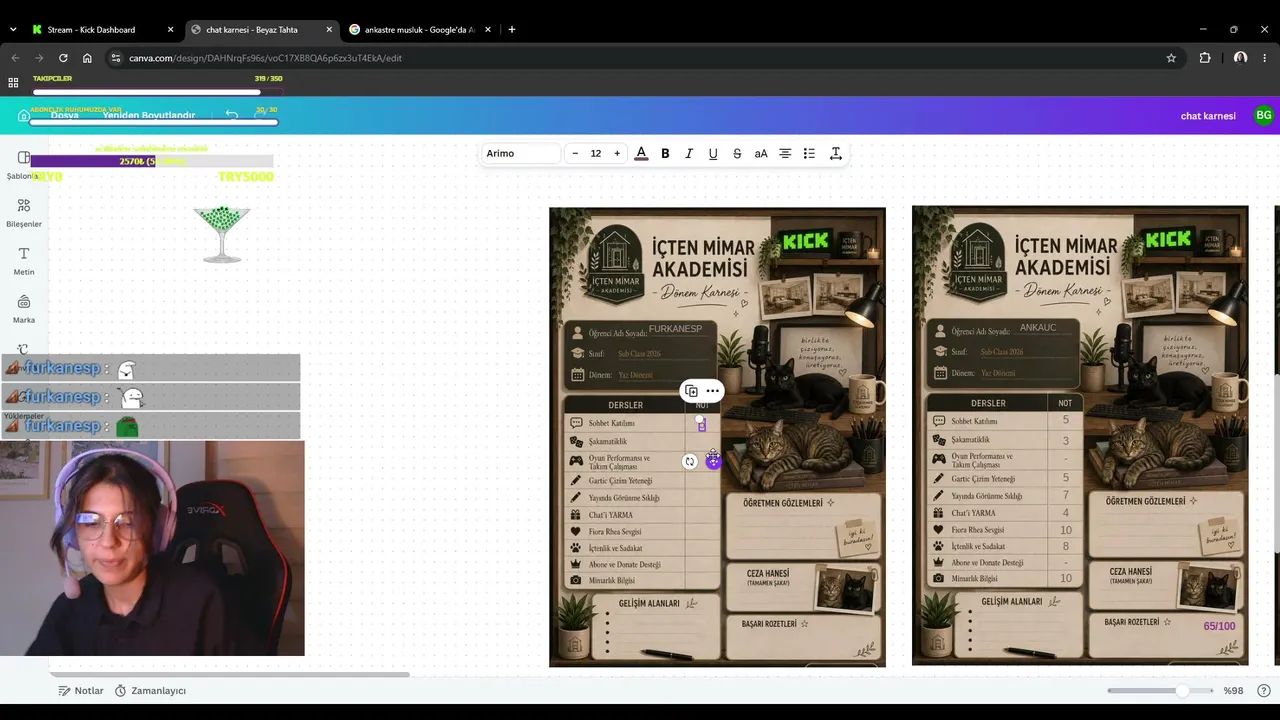Open the Bileşenler elements panel

(24, 213)
